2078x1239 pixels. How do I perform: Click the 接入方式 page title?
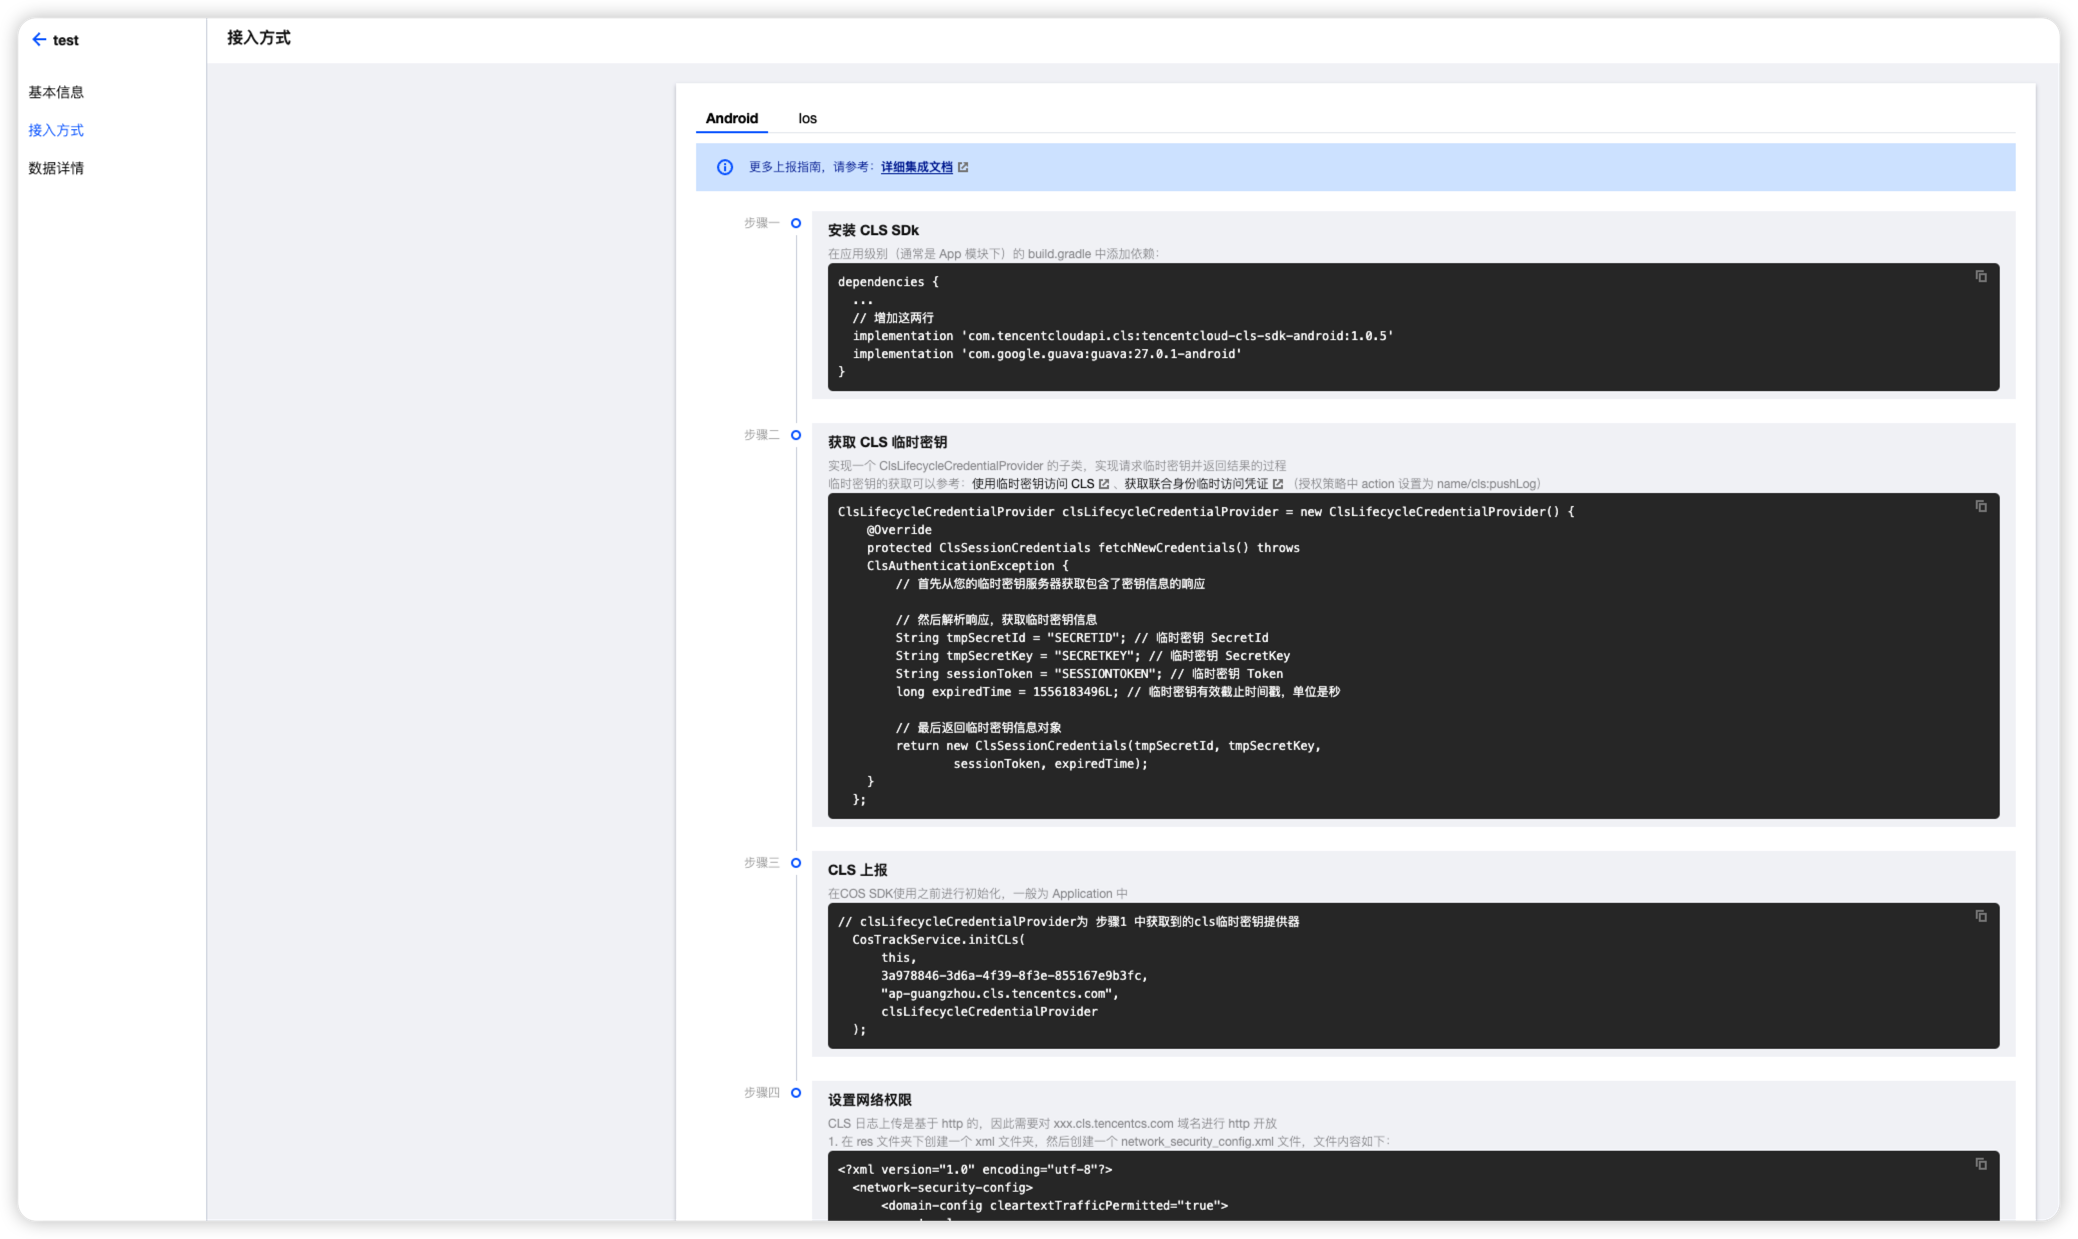[x=258, y=38]
